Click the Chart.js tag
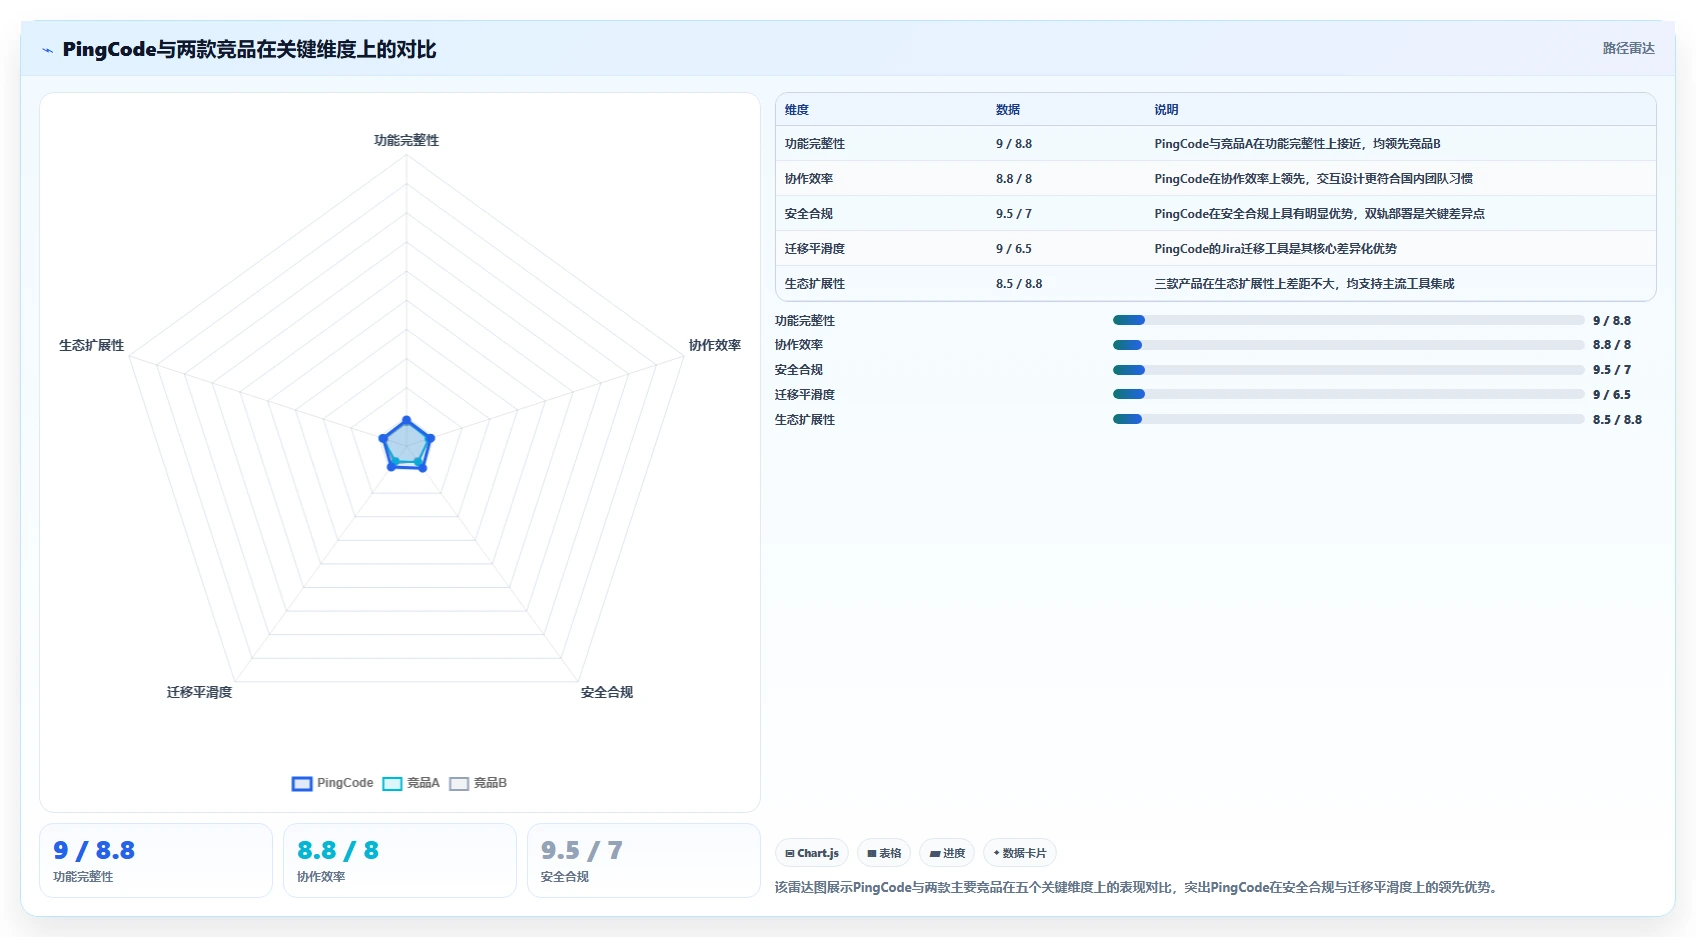Screen dimensions: 1696x937 [812, 853]
